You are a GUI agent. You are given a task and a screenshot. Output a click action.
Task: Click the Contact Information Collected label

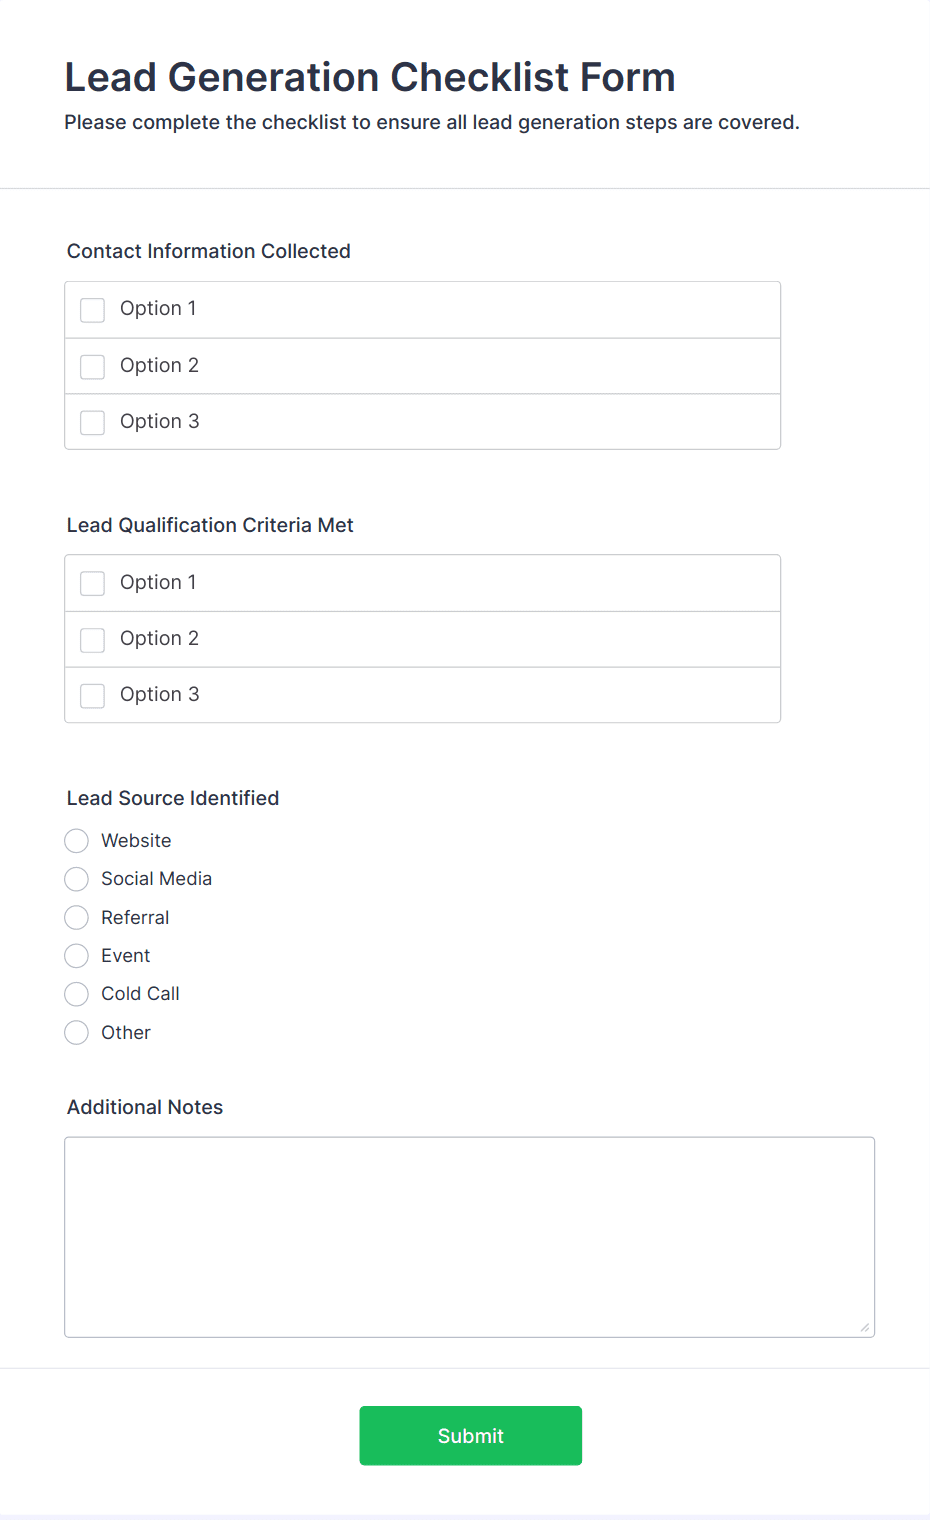(209, 251)
